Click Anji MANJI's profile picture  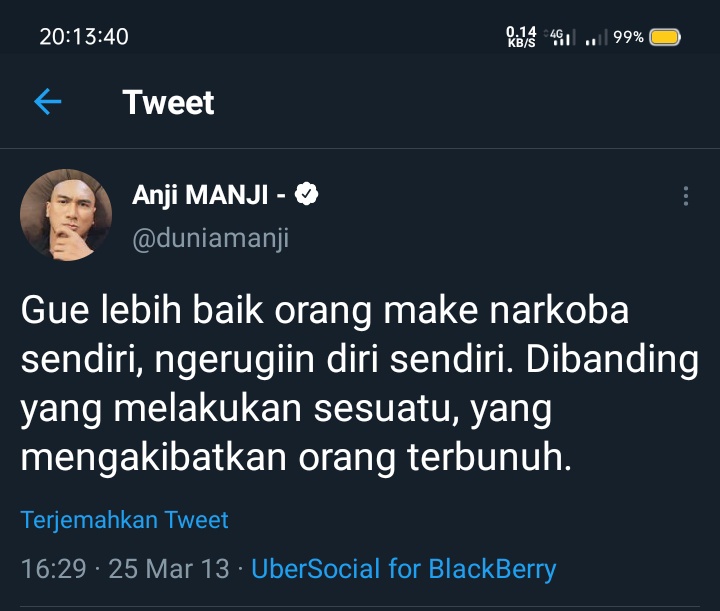tap(66, 215)
